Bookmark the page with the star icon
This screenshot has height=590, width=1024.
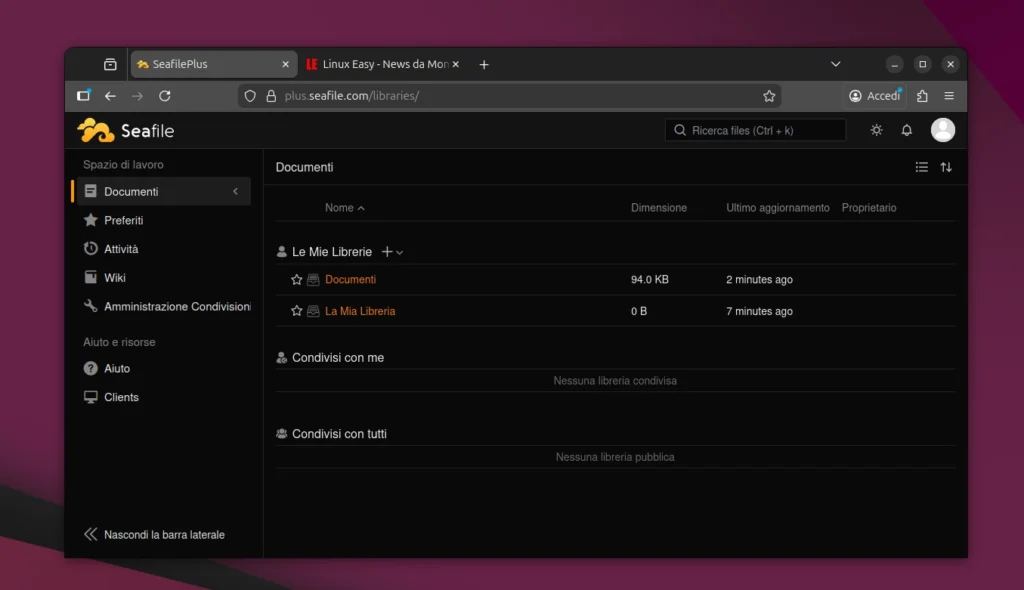(x=769, y=95)
